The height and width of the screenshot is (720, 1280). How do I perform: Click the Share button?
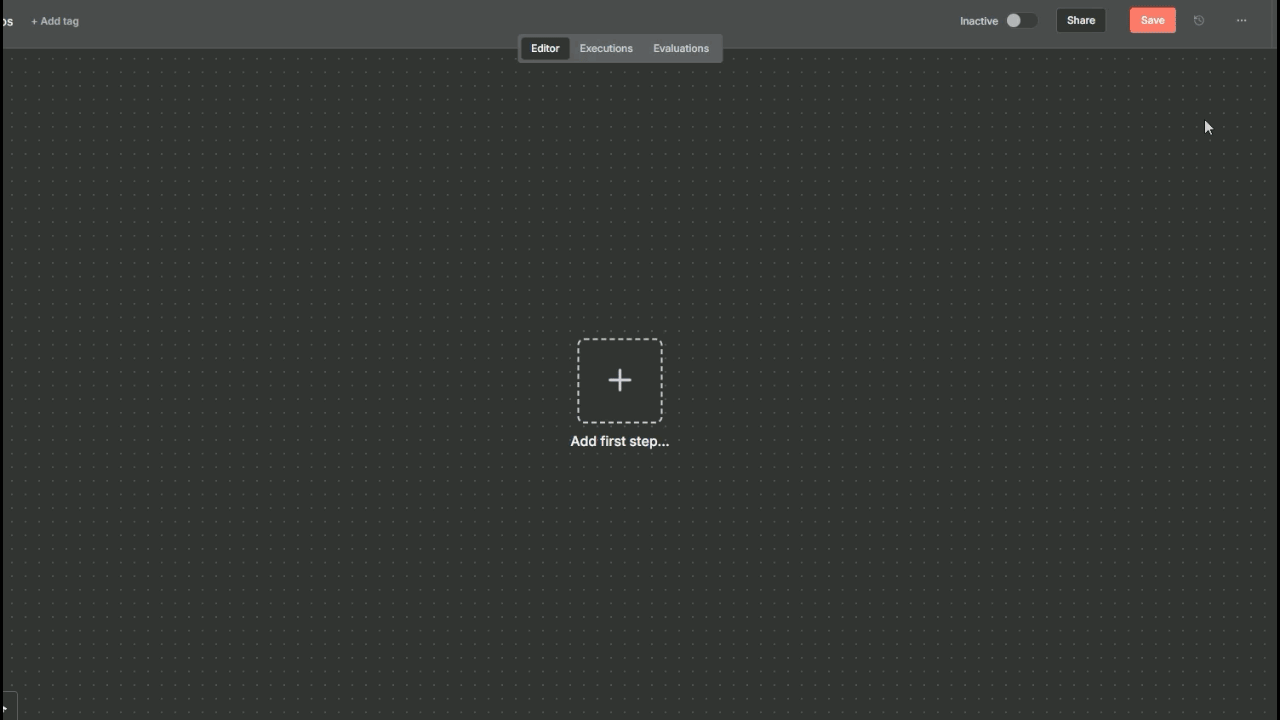[1080, 21]
